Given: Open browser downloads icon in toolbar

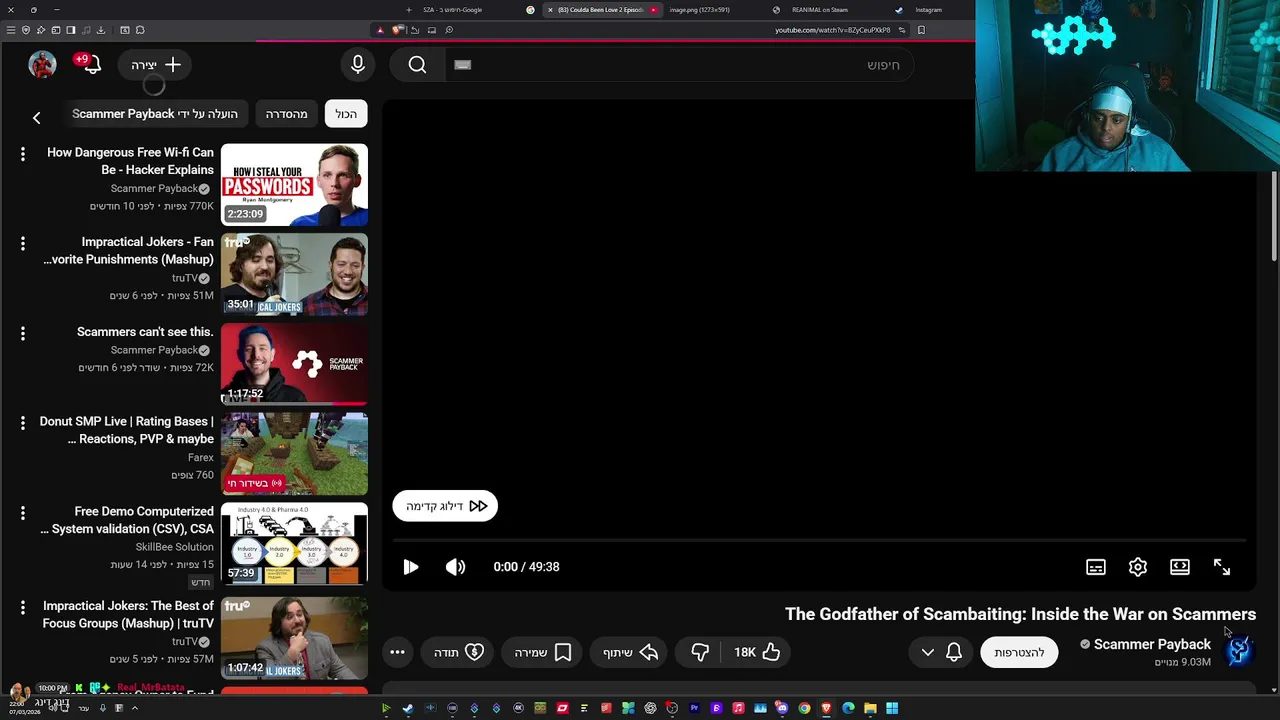Looking at the screenshot, I should pyautogui.click(x=100, y=30).
